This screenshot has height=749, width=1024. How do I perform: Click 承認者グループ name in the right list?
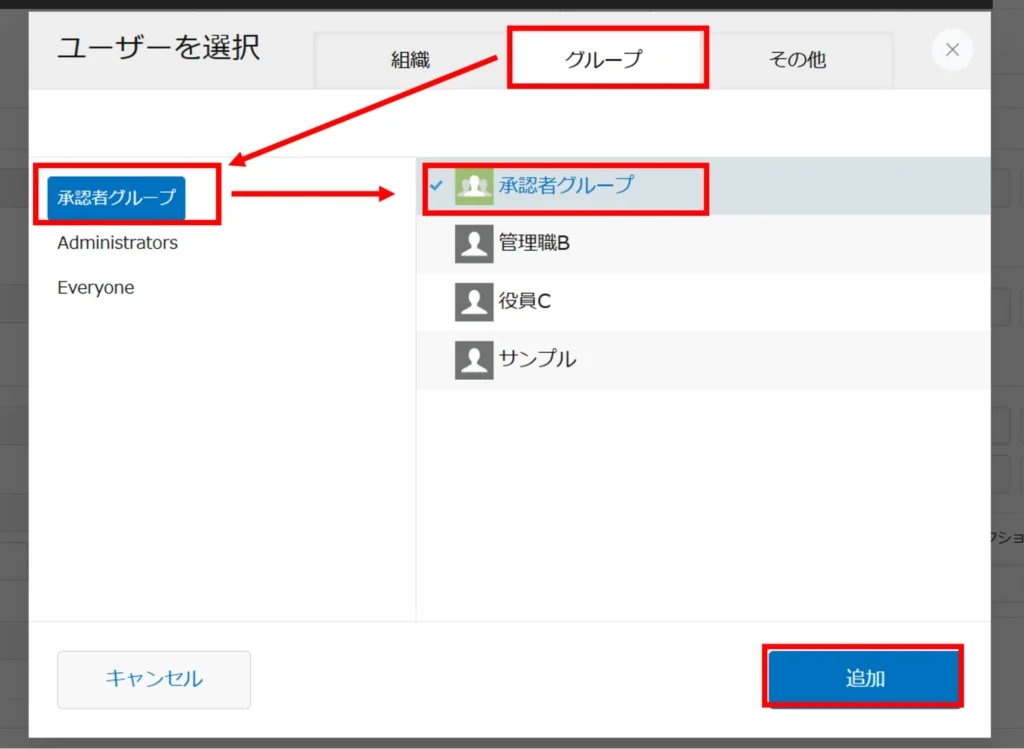point(566,186)
